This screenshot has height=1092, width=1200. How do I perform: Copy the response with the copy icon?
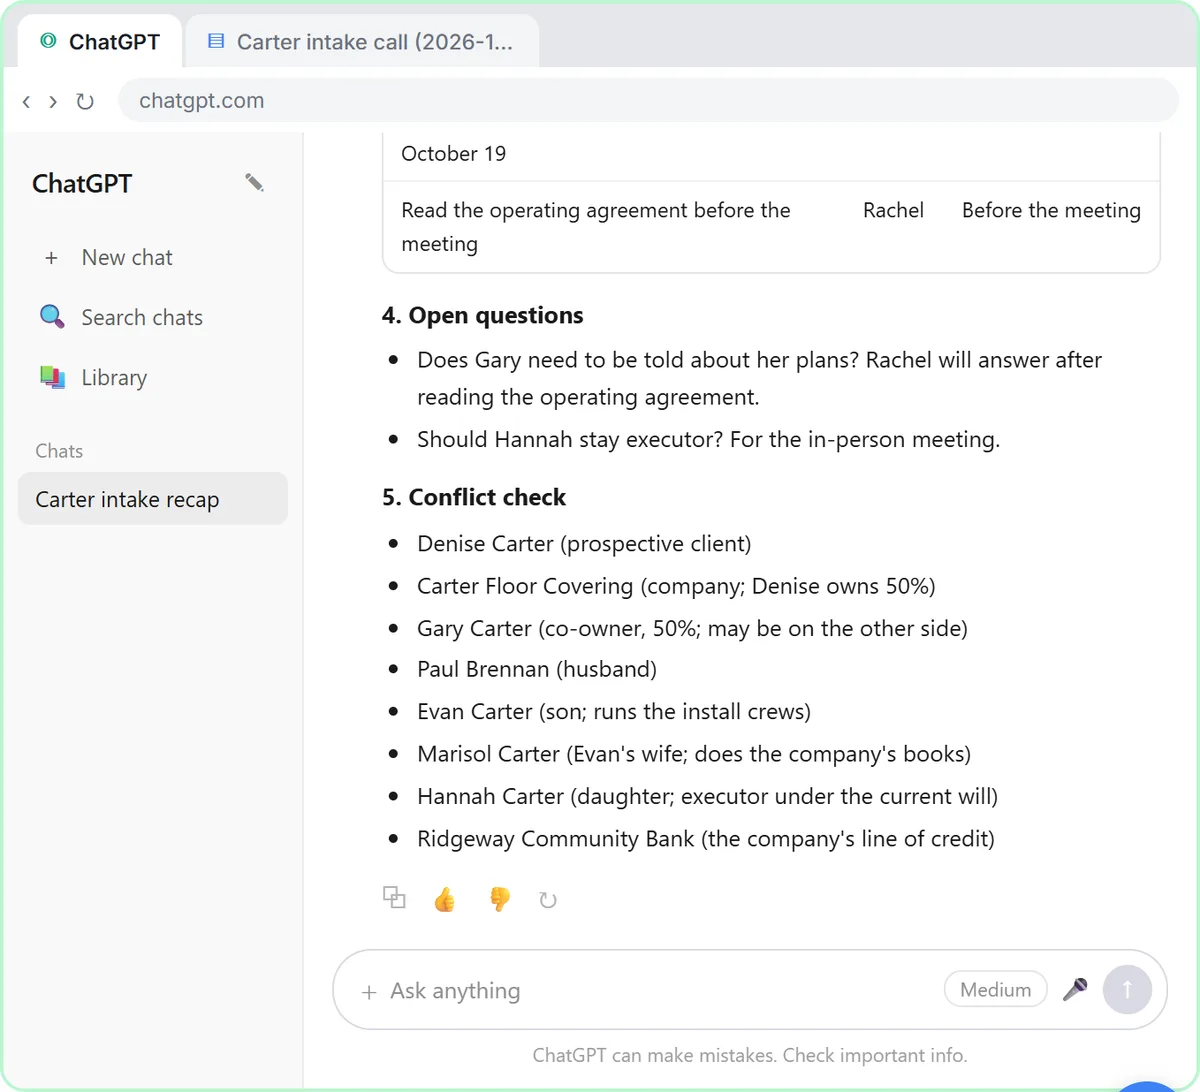(x=394, y=897)
